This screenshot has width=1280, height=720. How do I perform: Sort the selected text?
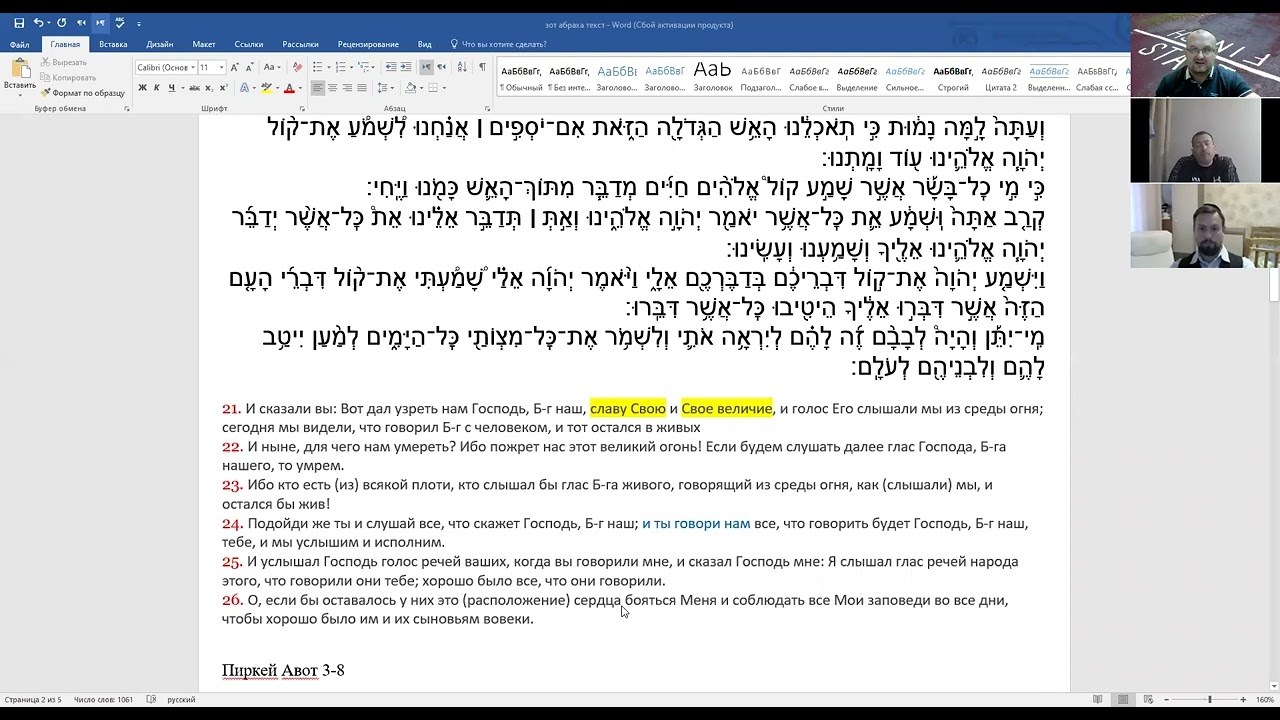[462, 67]
